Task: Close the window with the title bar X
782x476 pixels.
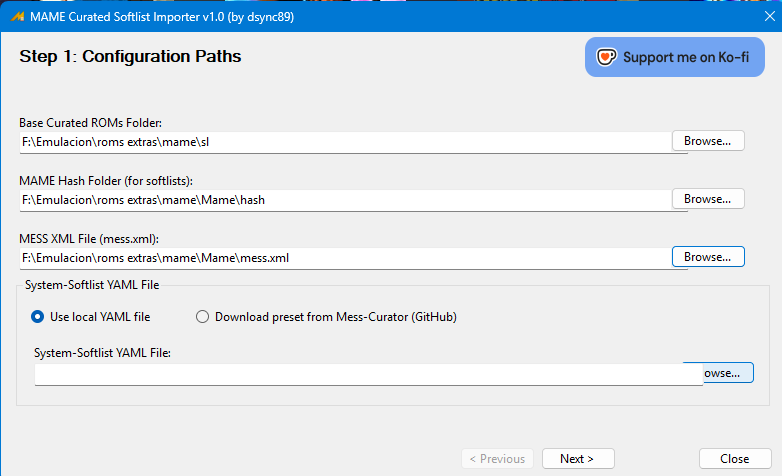Action: tap(770, 16)
